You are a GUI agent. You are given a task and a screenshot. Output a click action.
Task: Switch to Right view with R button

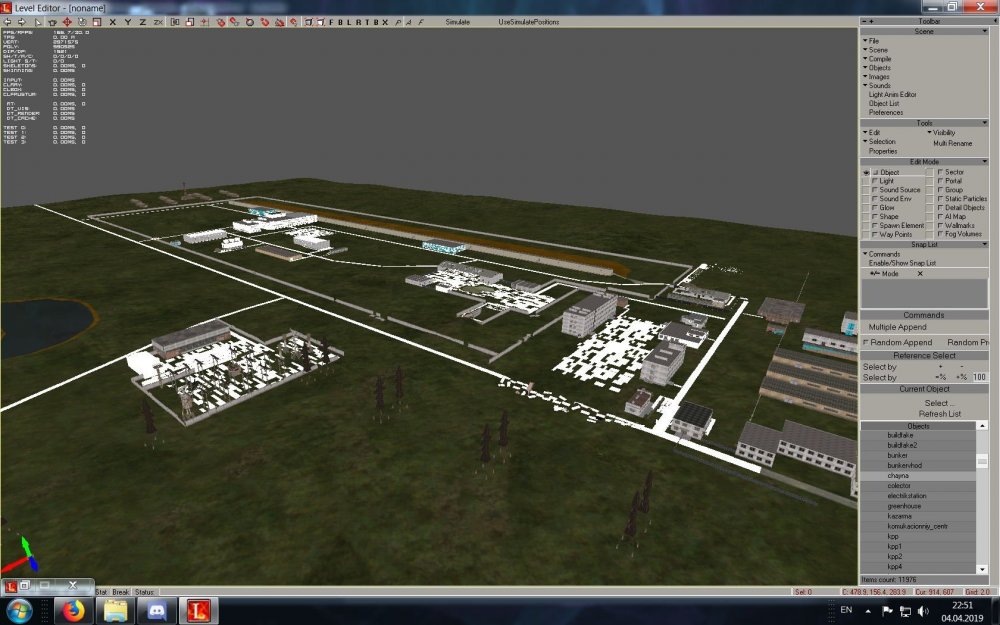(x=358, y=22)
